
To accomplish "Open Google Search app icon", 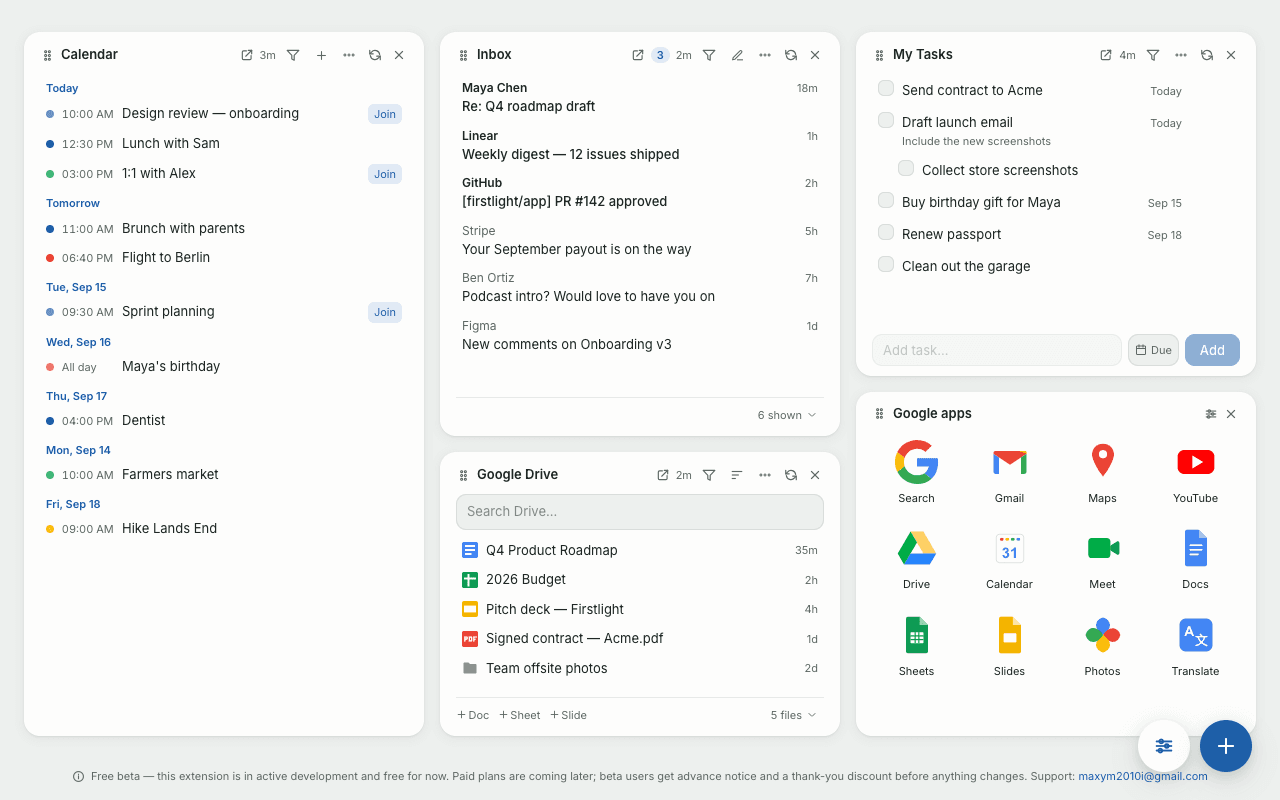I will pyautogui.click(x=916, y=472).
